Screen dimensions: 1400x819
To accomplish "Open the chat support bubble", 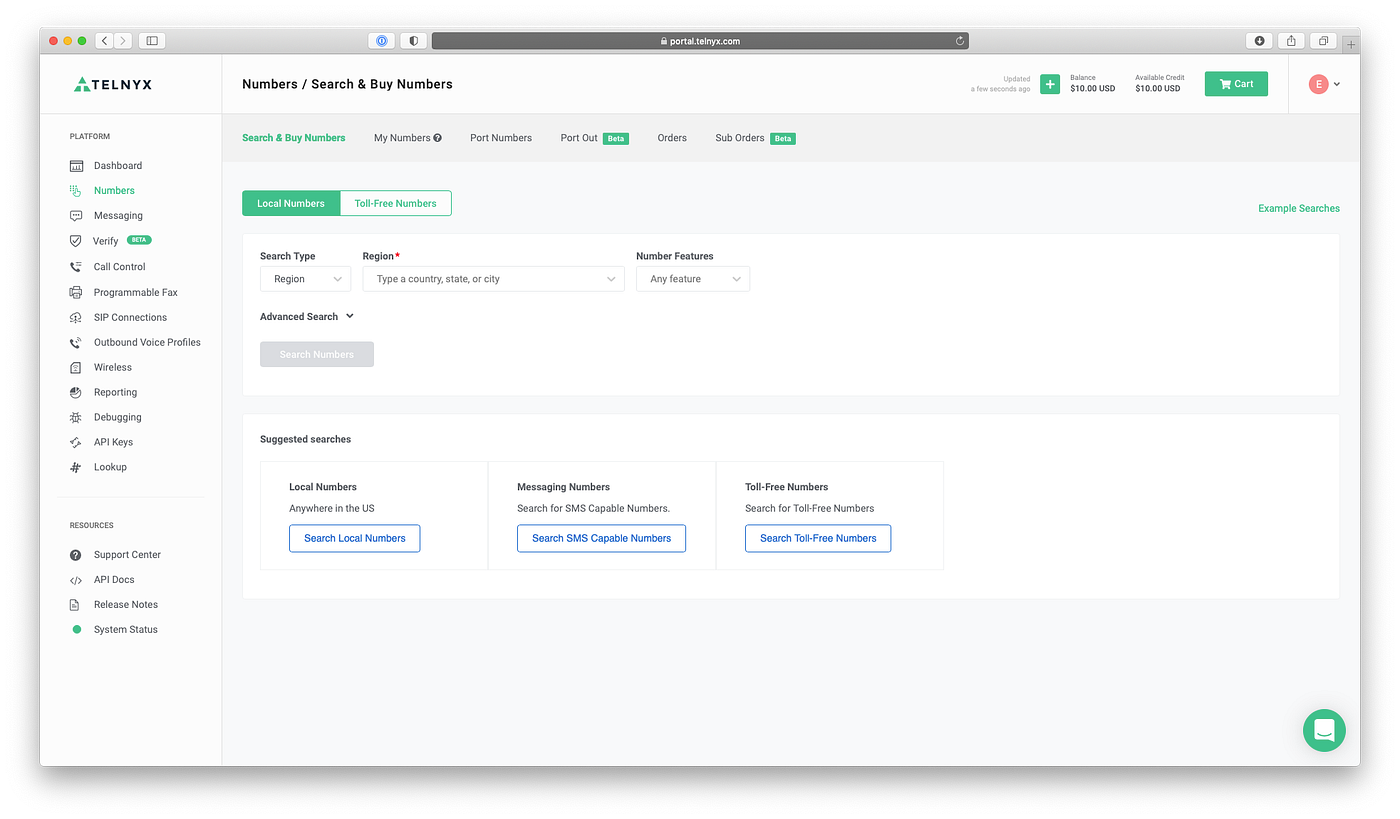I will click(1324, 730).
